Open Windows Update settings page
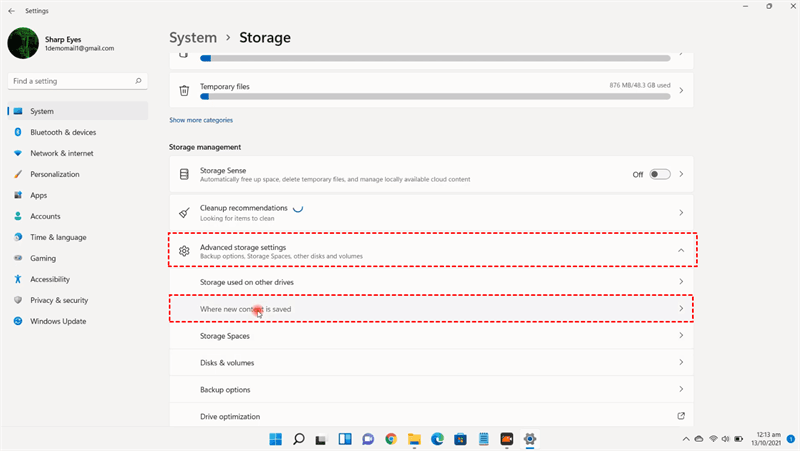Screen dimensions: 800x451 pos(58,321)
